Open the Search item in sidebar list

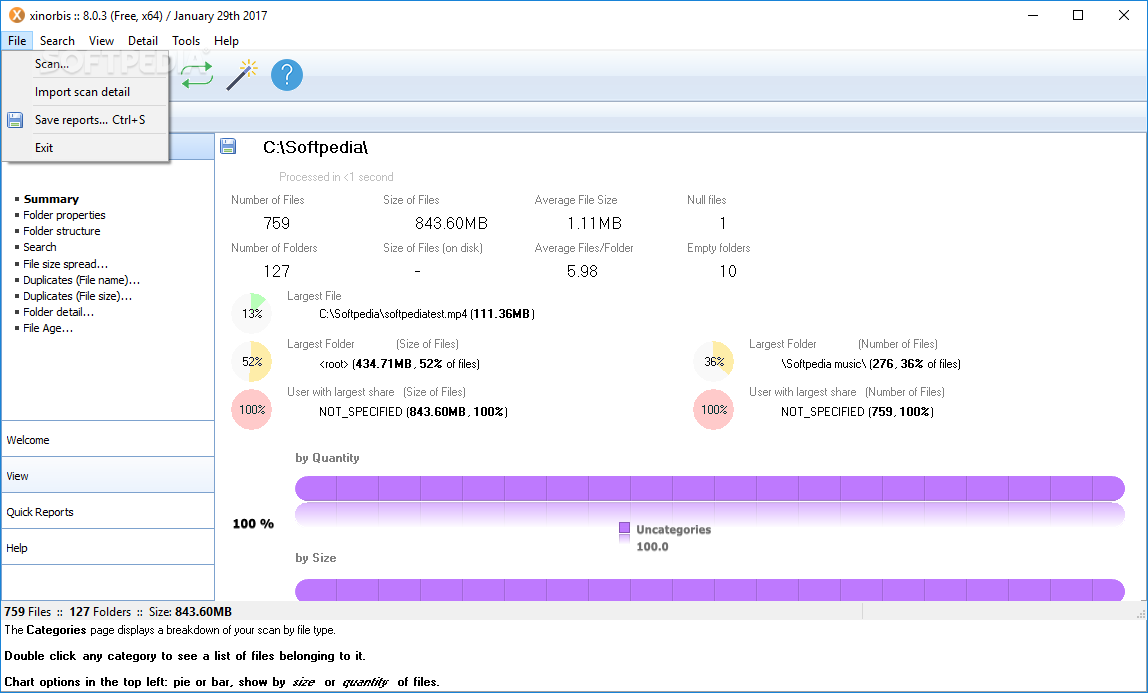click(x=40, y=247)
